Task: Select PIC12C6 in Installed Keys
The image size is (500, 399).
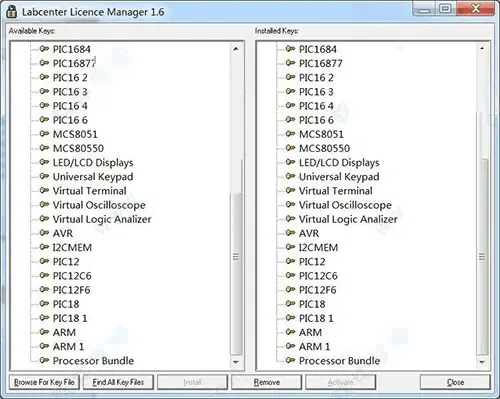Action: click(x=318, y=276)
